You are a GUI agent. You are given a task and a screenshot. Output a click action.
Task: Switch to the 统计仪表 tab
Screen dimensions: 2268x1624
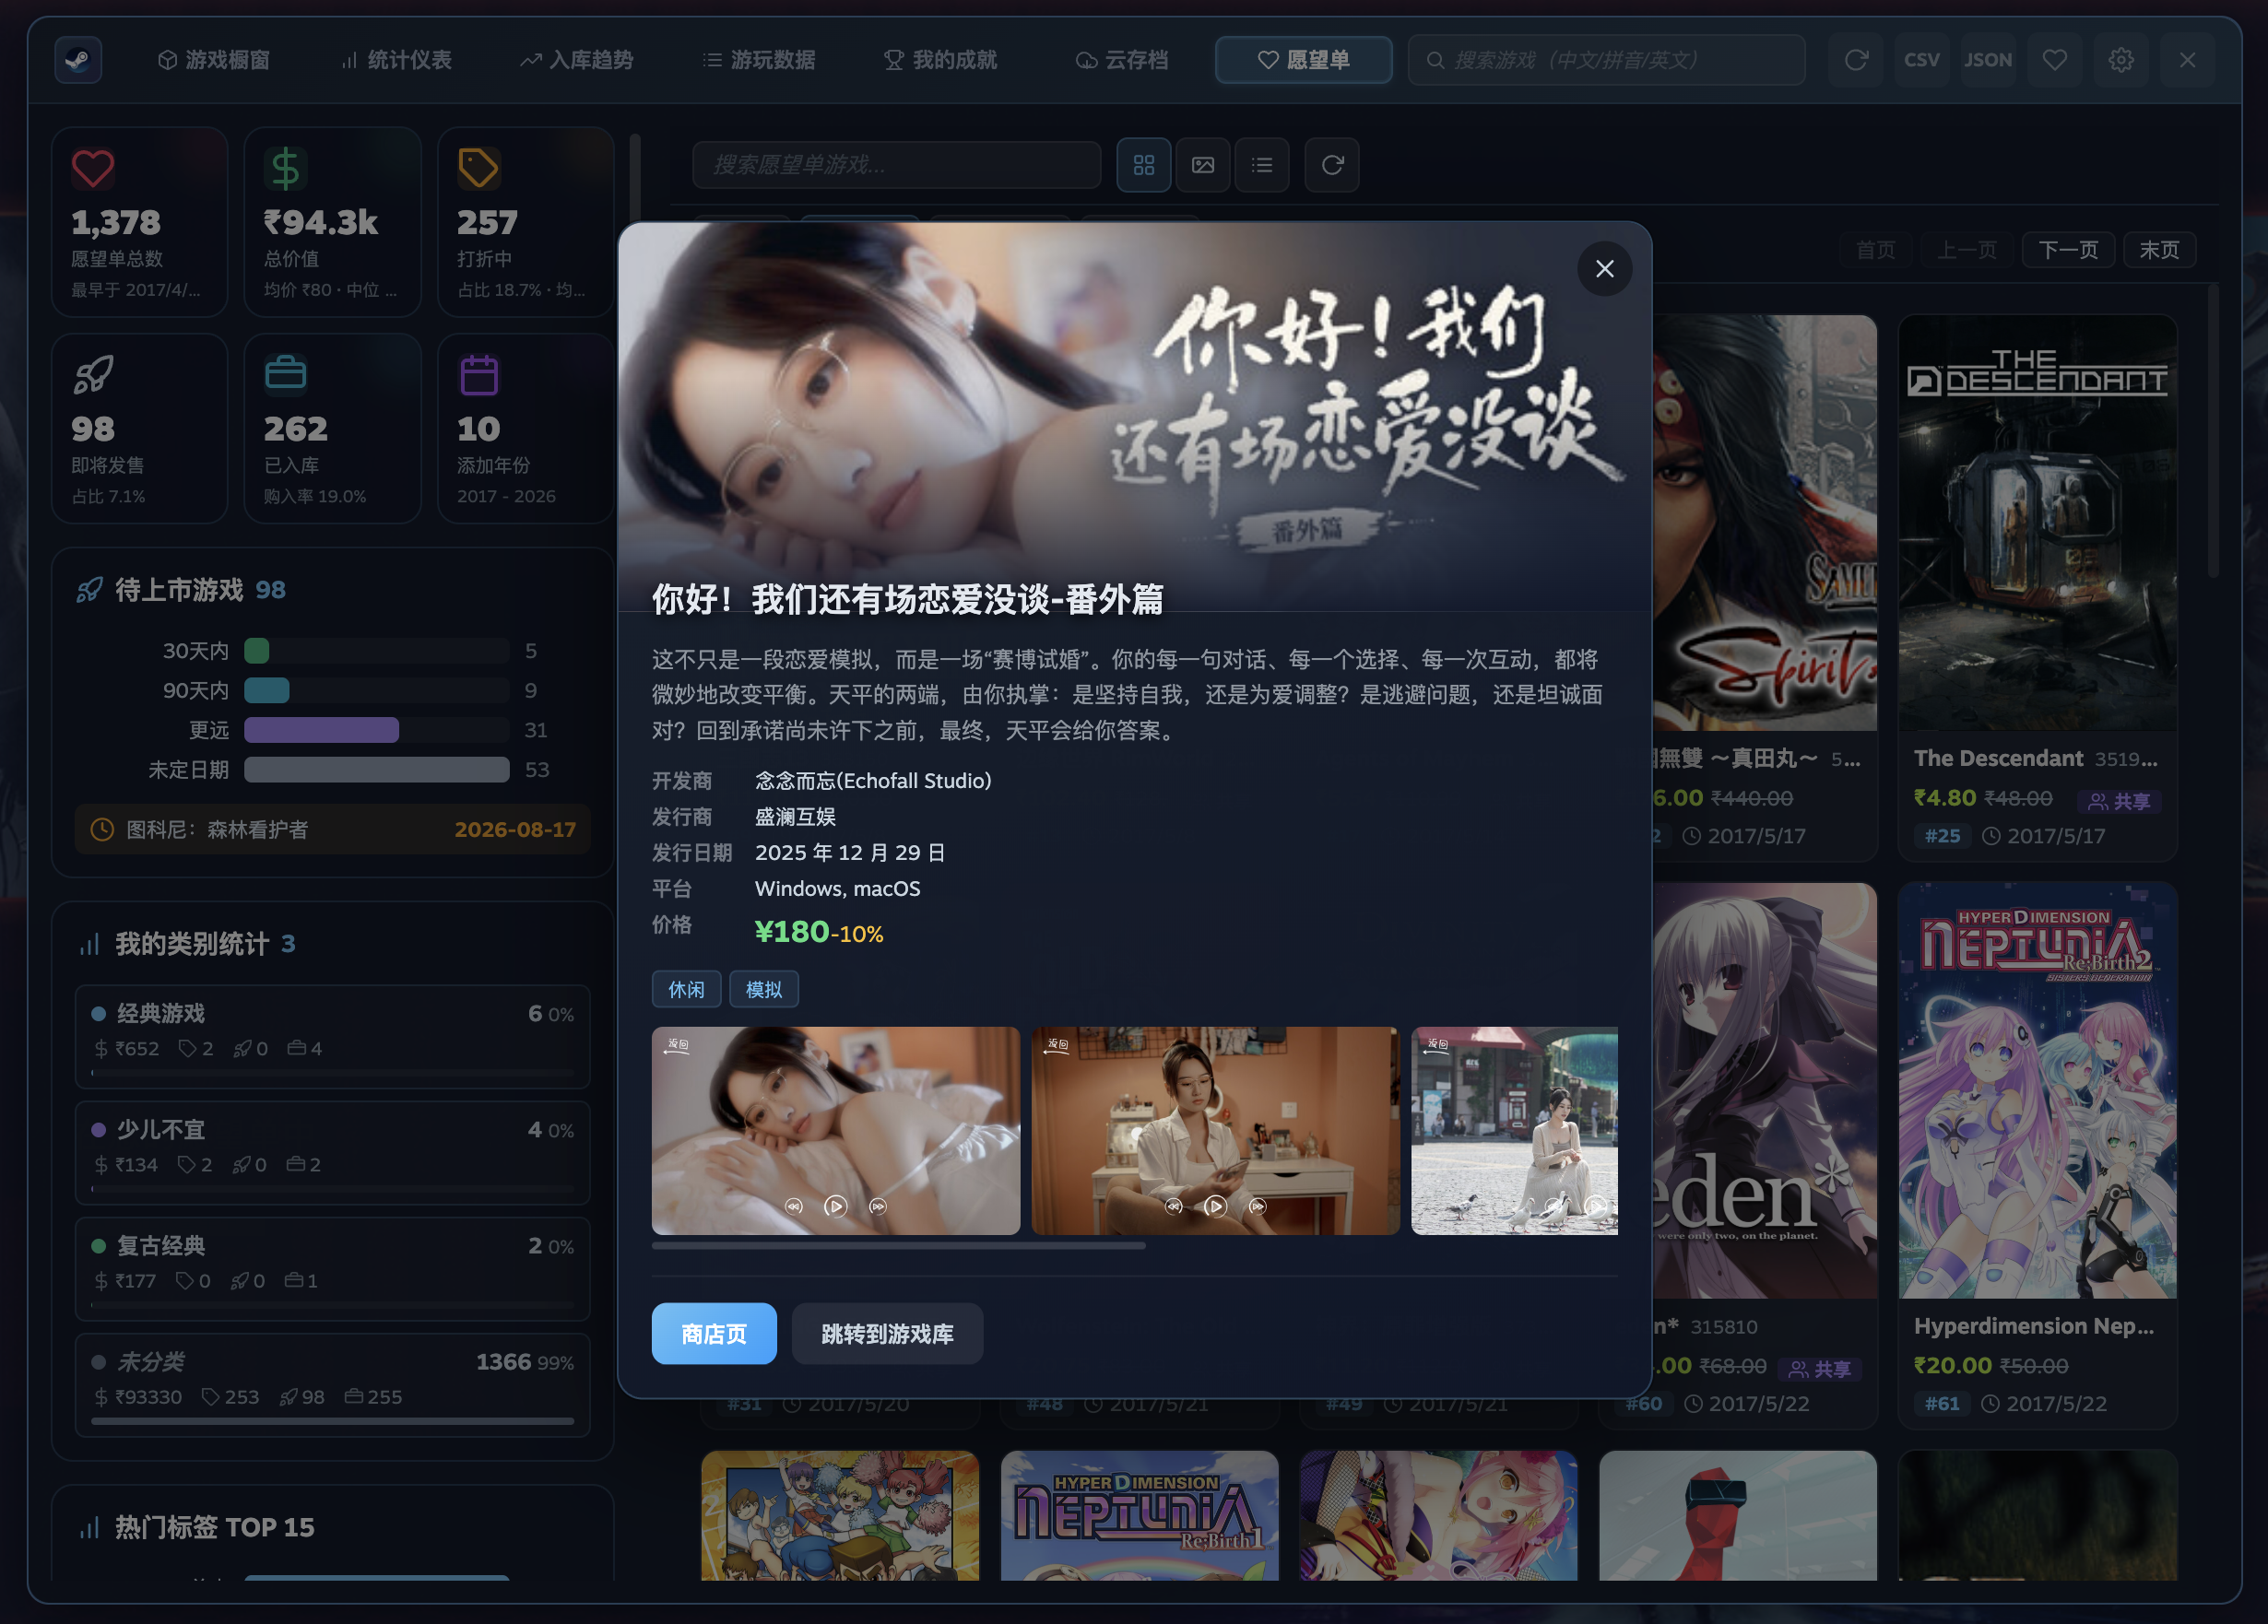tap(396, 60)
